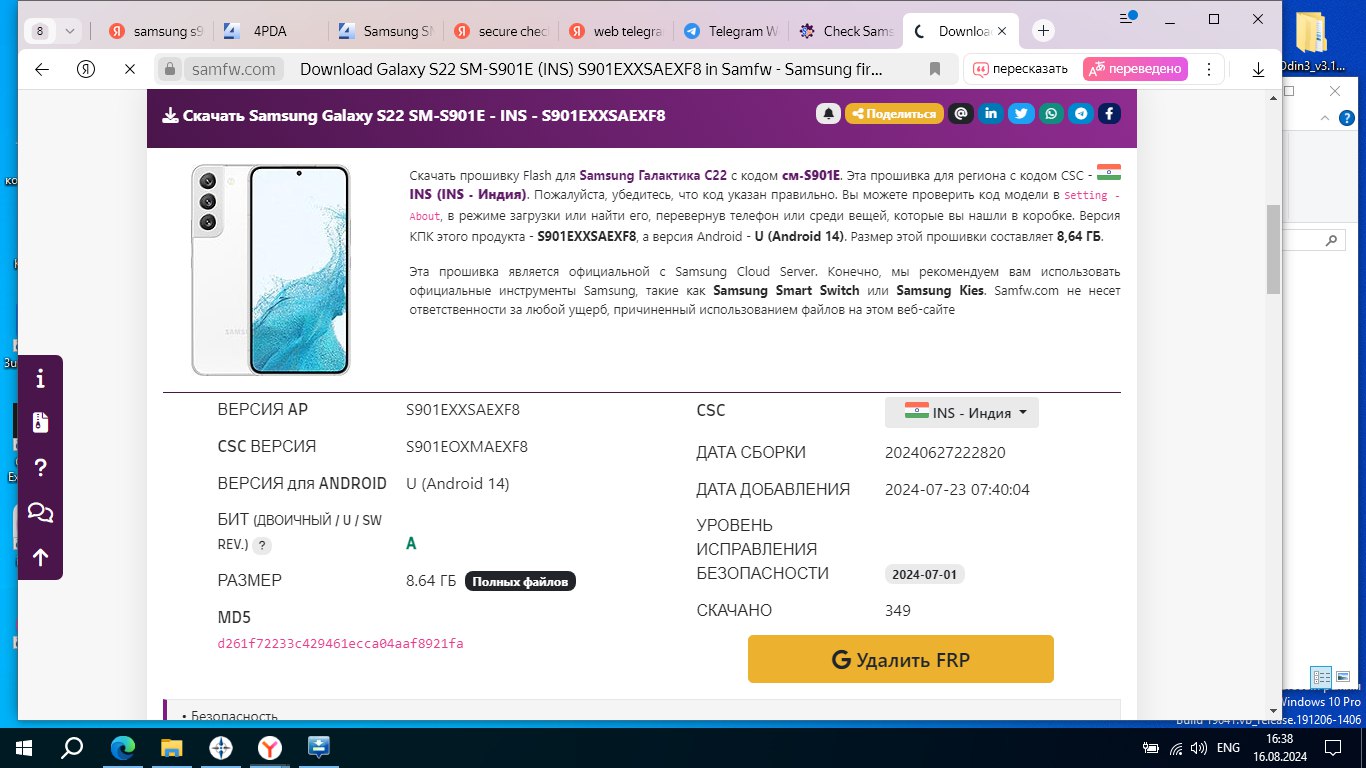Open a new browser tab with plus

[x=1043, y=31]
